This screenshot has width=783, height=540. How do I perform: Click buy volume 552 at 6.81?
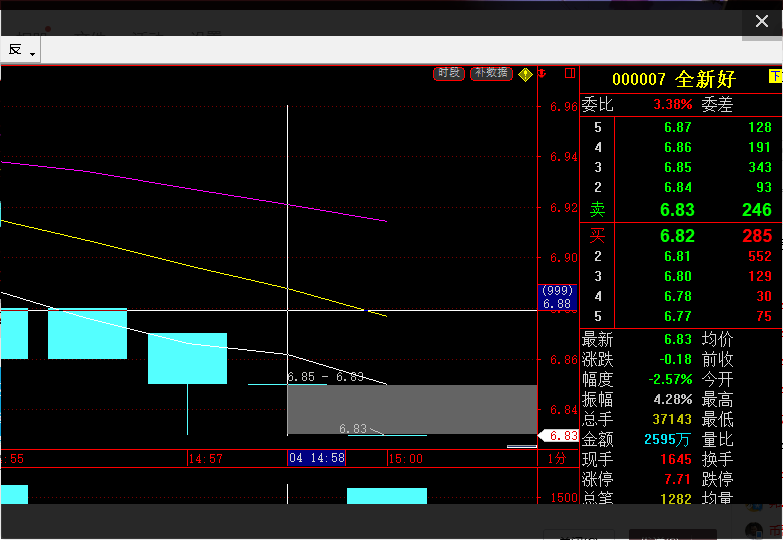coord(760,256)
